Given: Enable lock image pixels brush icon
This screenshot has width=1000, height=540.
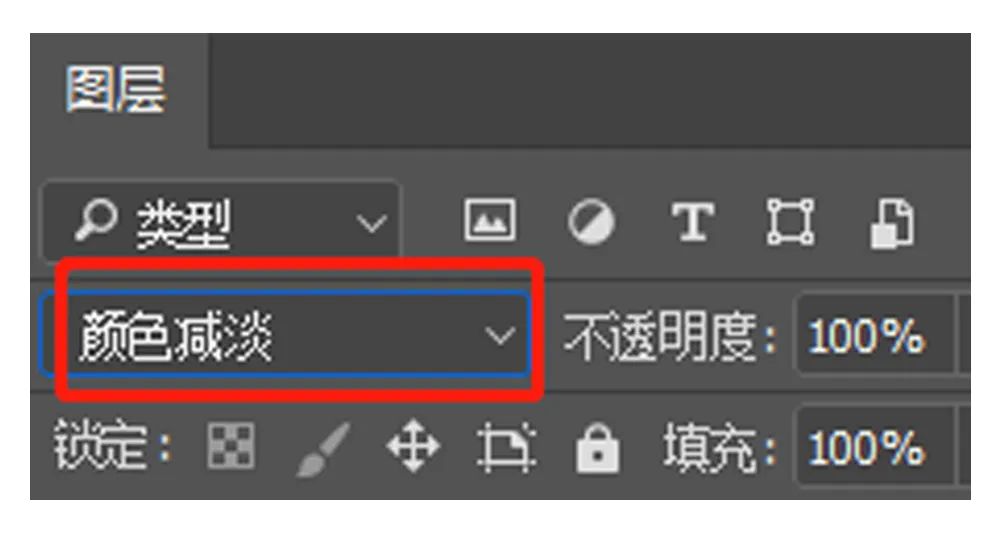Looking at the screenshot, I should 324,448.
